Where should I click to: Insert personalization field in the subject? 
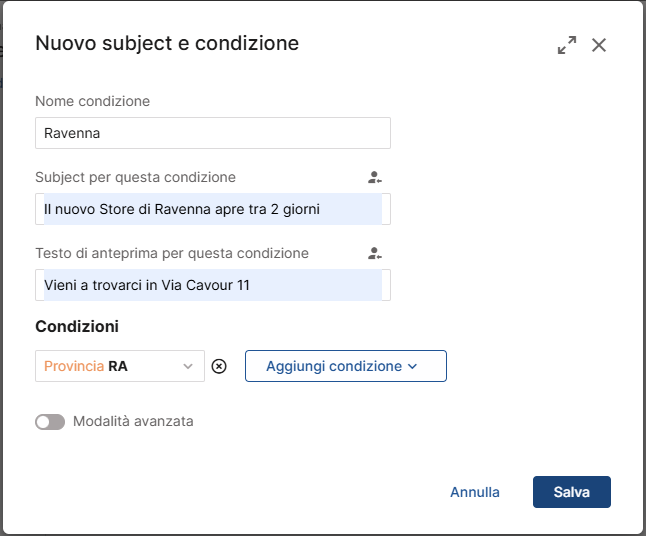point(374,177)
